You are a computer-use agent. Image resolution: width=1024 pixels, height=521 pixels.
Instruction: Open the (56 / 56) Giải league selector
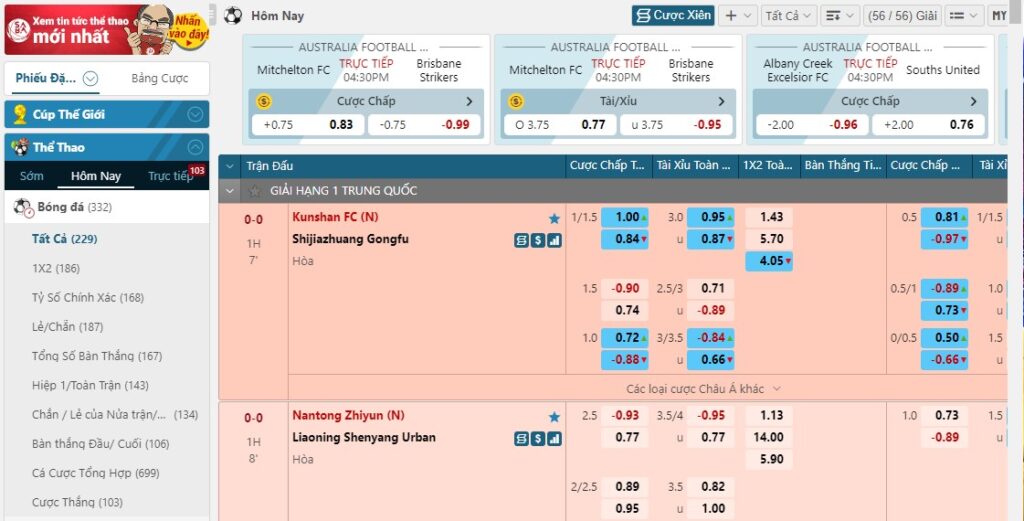pos(902,15)
